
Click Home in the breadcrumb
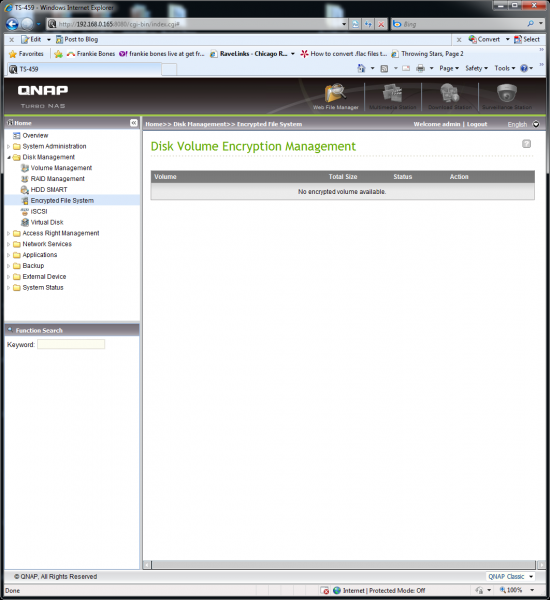click(154, 124)
